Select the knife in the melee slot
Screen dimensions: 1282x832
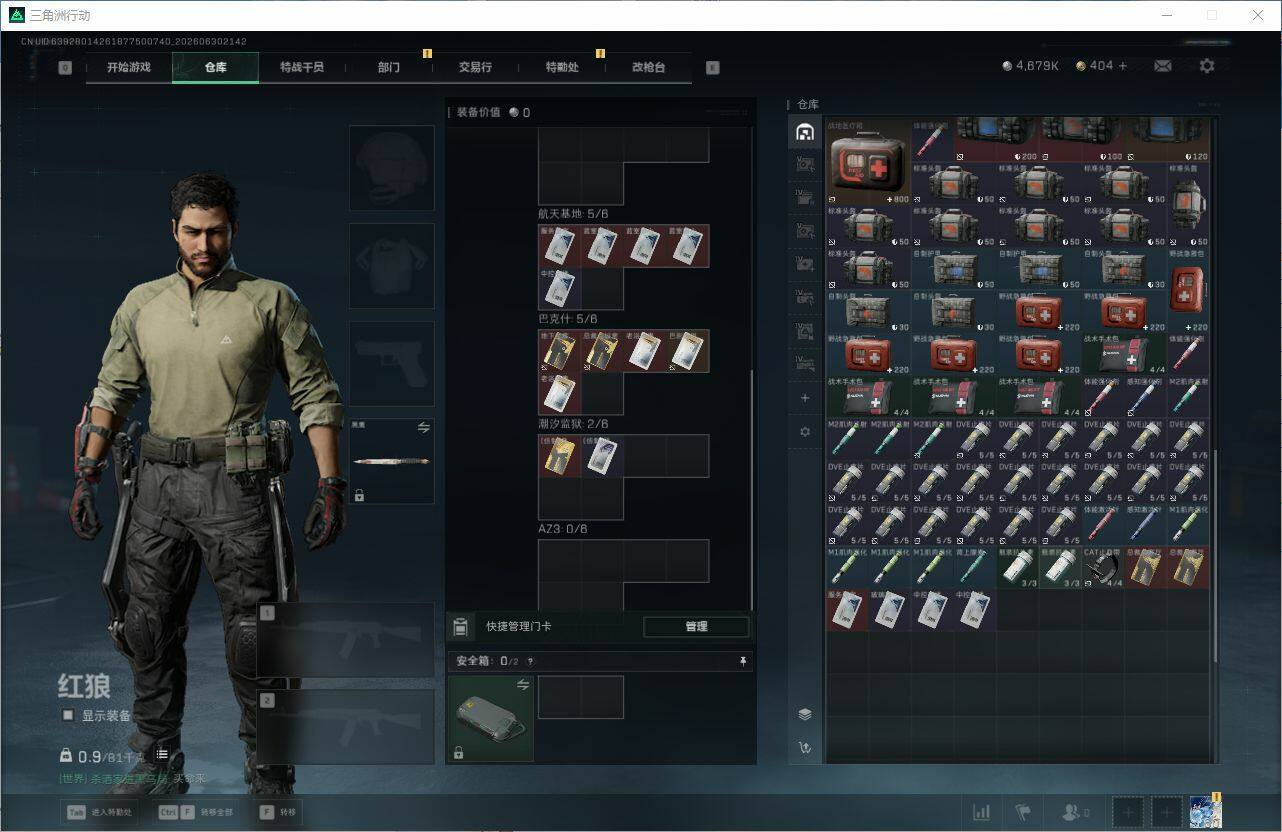coord(391,461)
